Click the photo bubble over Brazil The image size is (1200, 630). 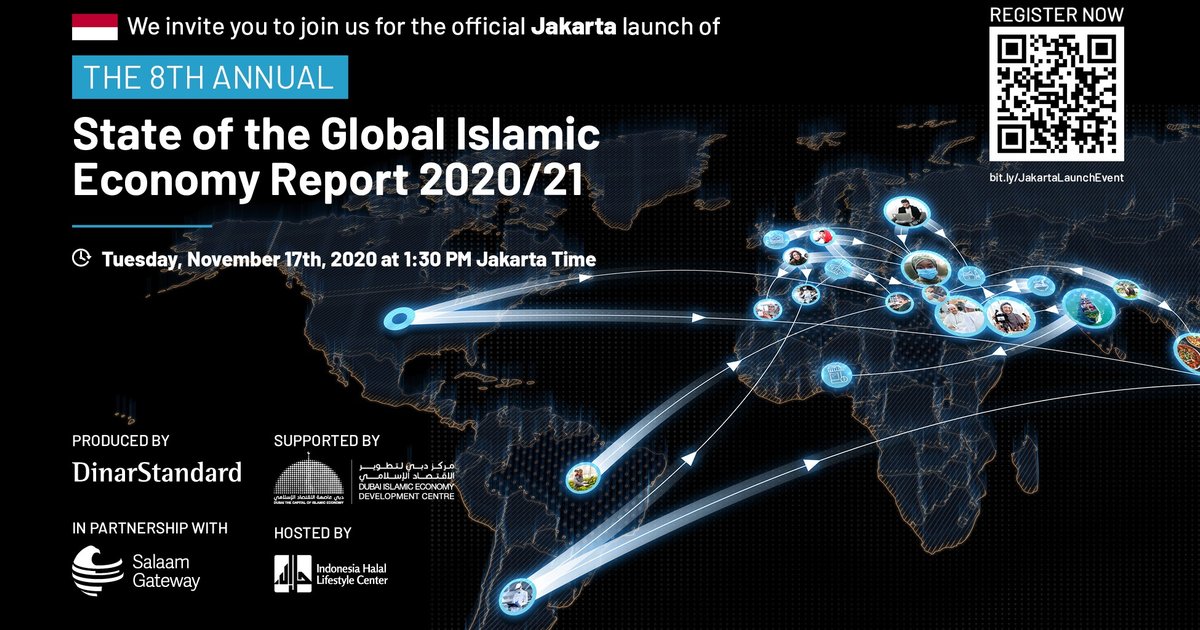581,476
